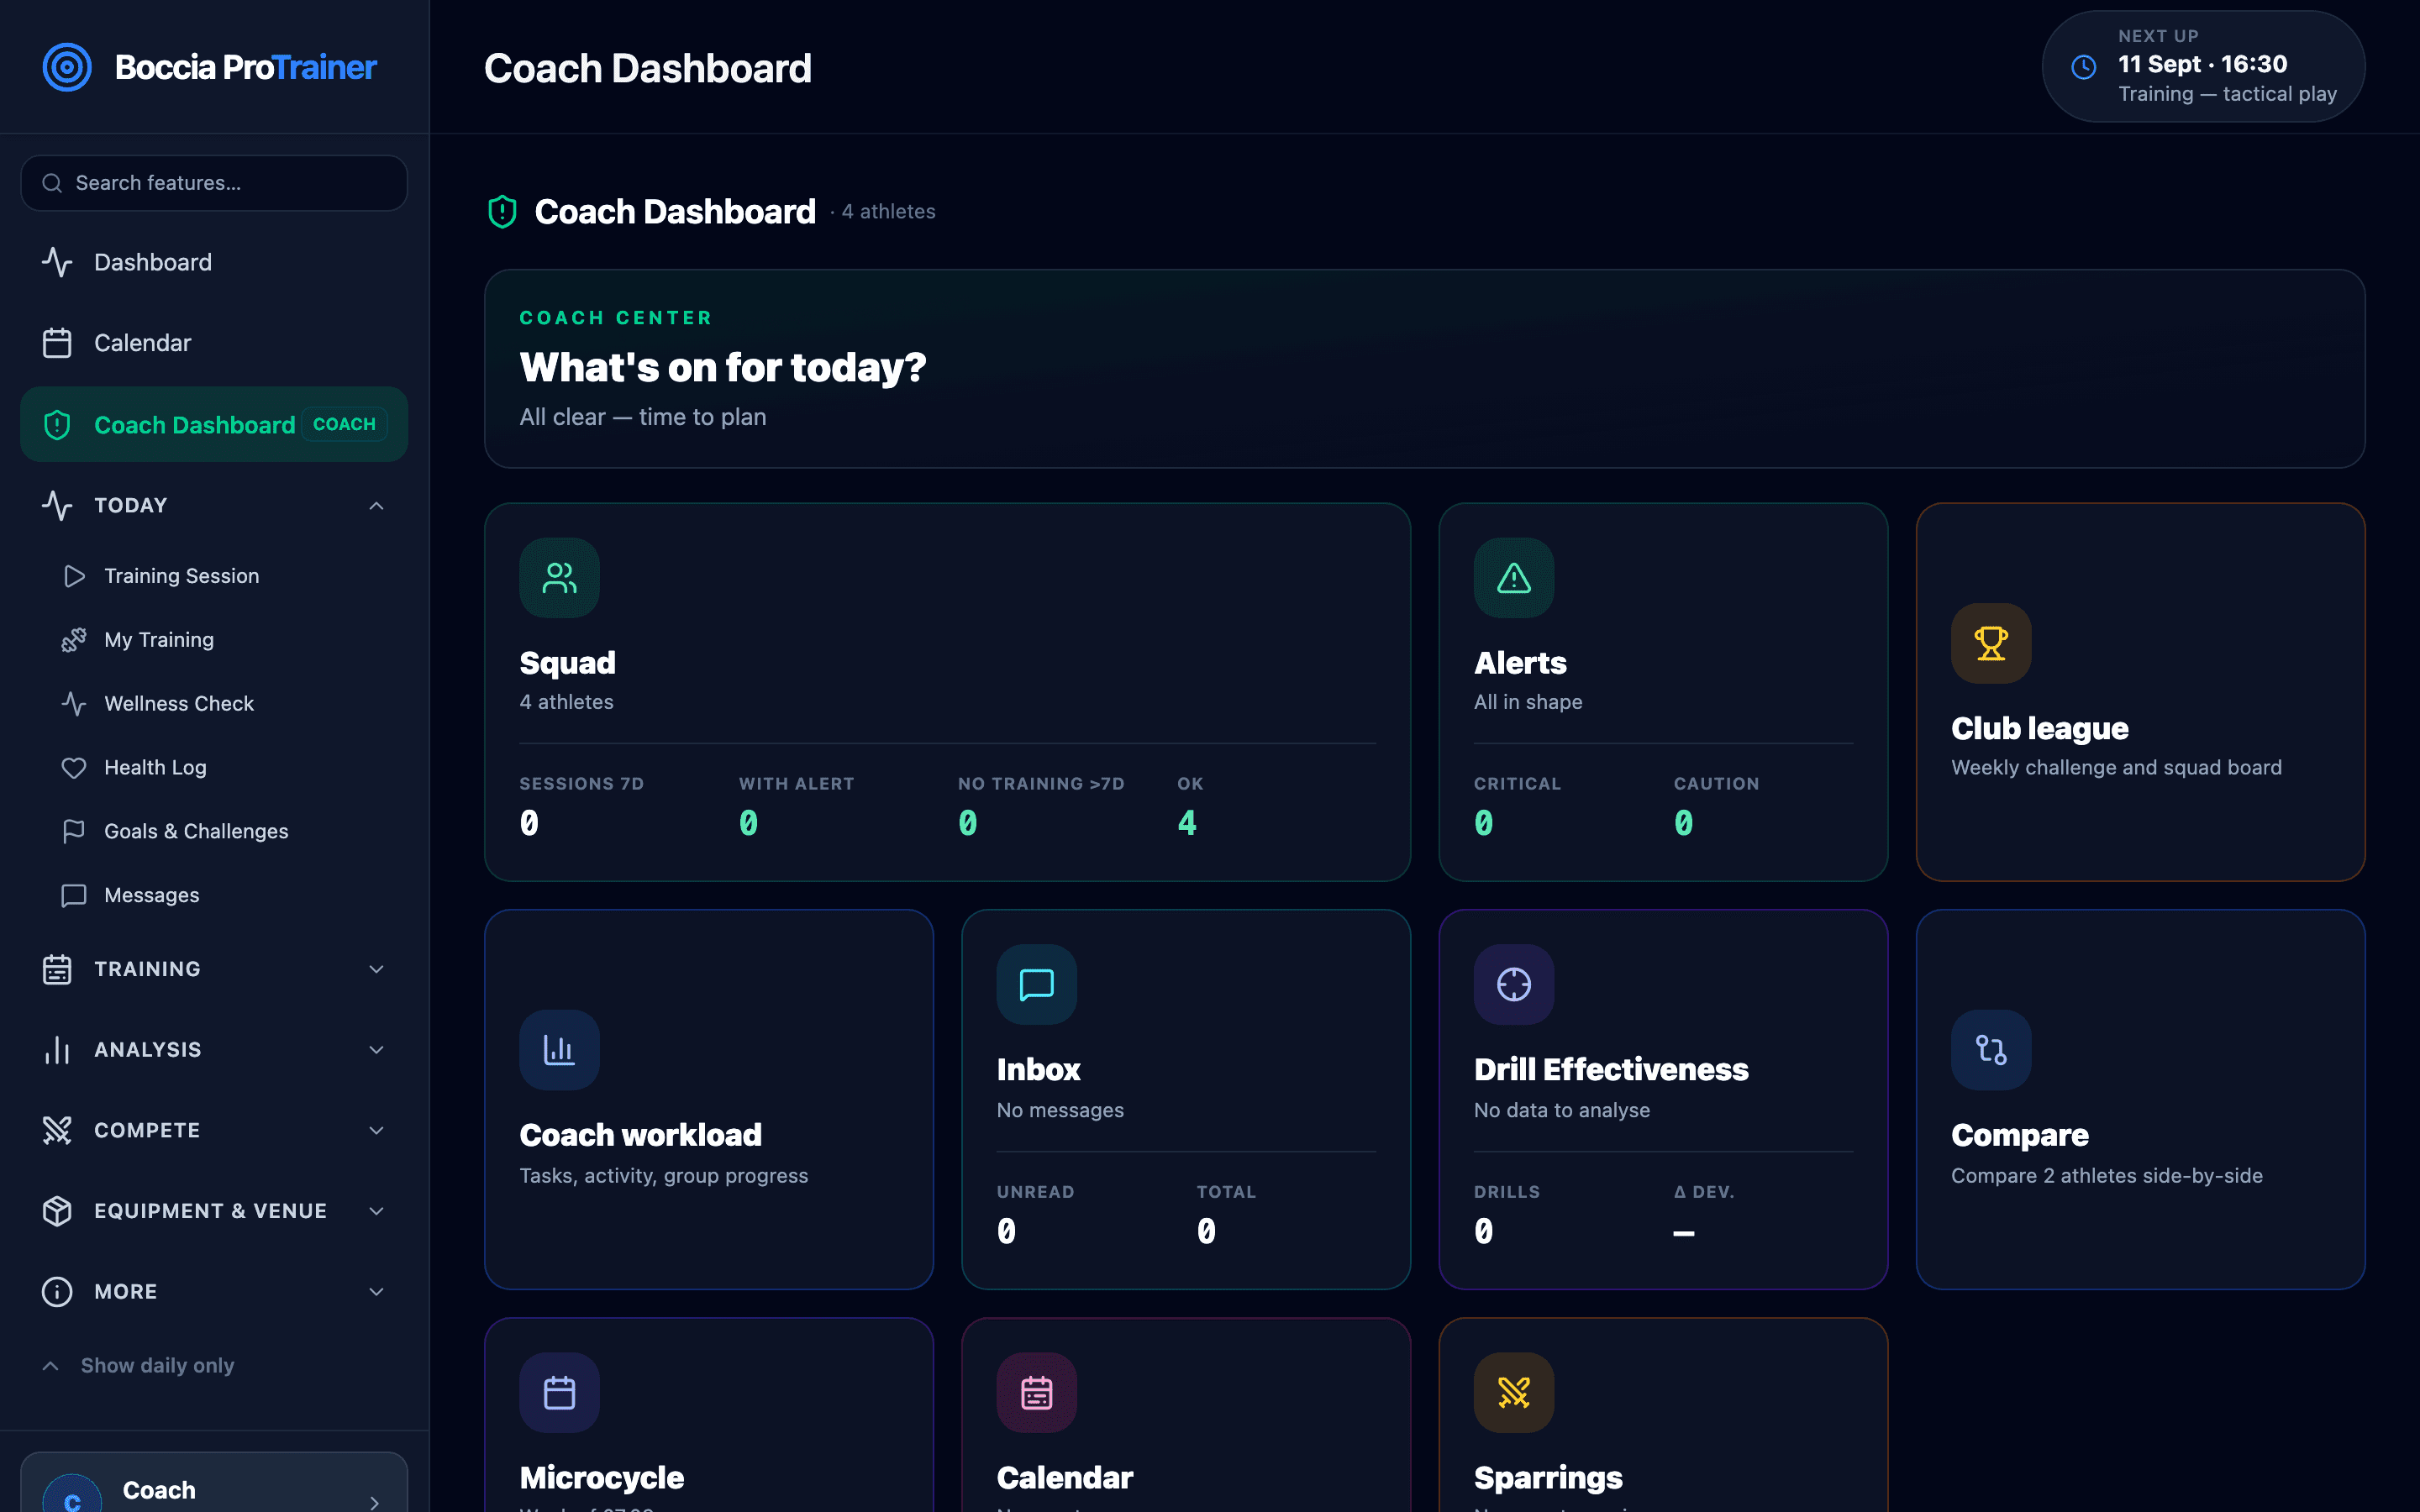
Task: Open the Next Up training widget
Action: point(2203,67)
